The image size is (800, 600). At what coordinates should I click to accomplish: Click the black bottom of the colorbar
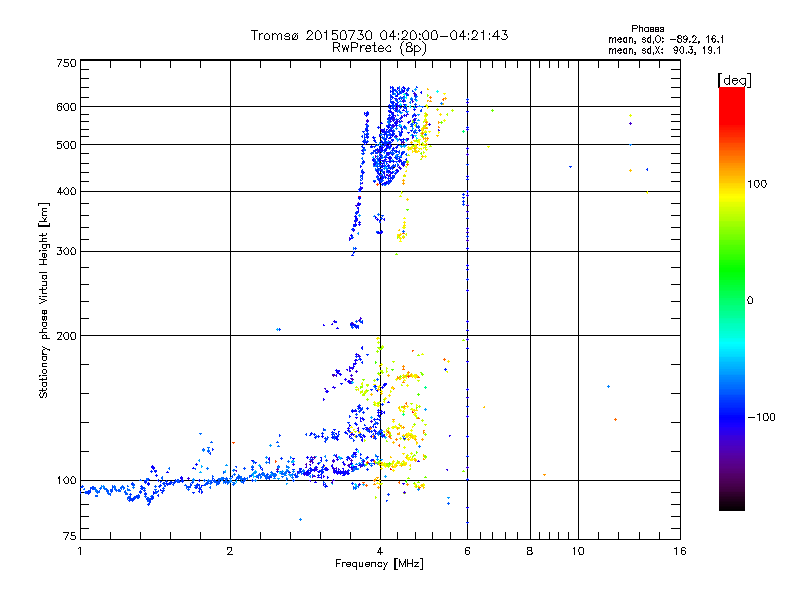click(732, 503)
